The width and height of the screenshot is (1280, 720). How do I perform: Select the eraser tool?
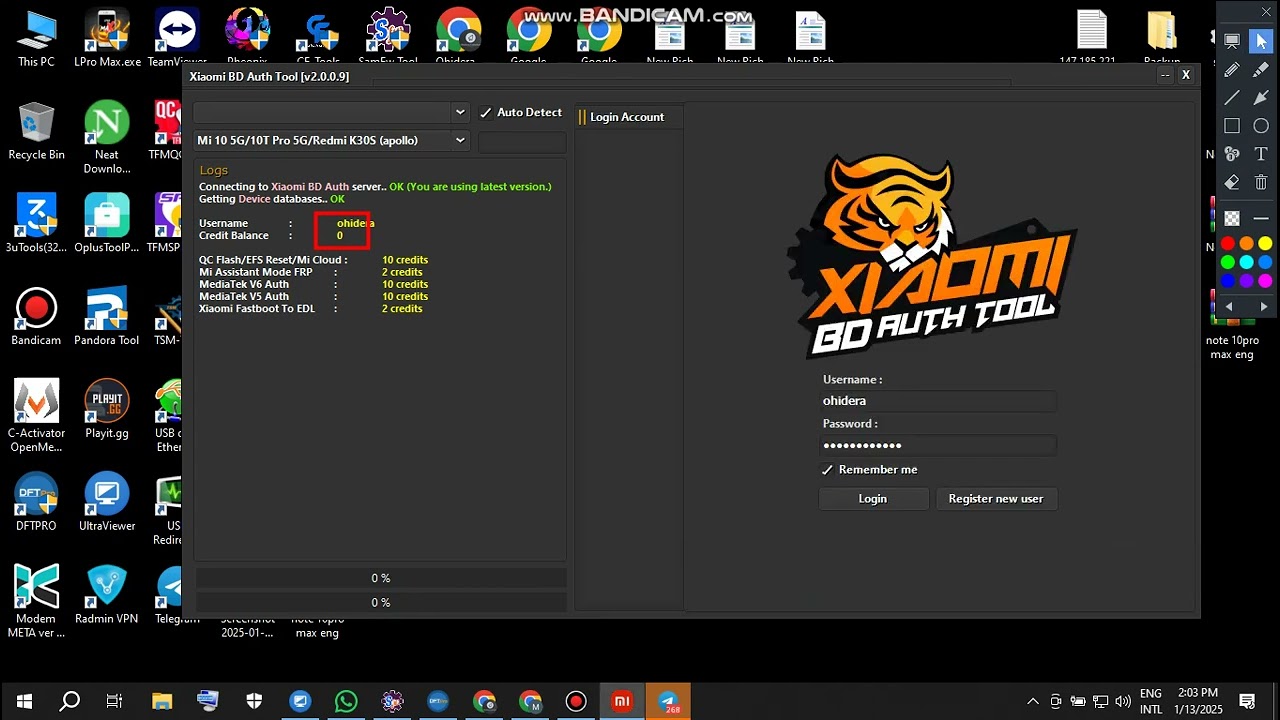tap(1232, 182)
